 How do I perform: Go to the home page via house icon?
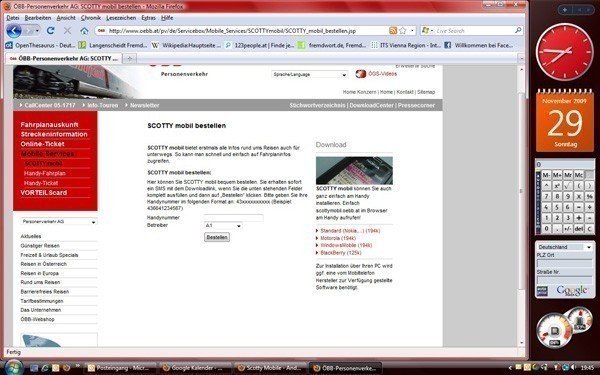(84, 31)
